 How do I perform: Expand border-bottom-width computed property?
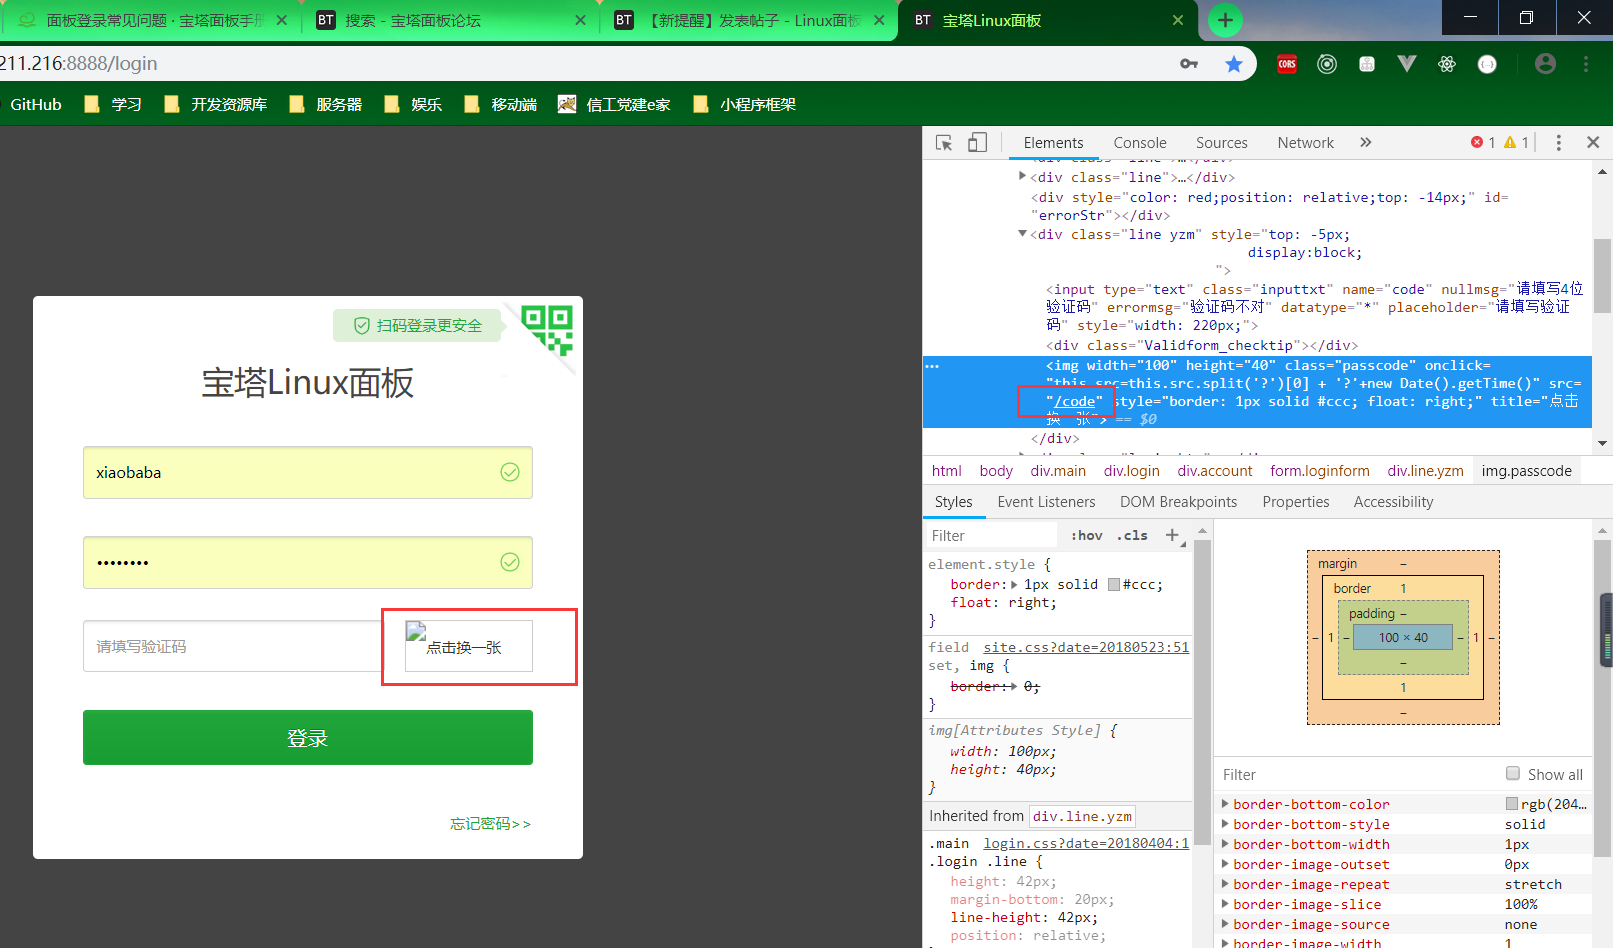pyautogui.click(x=1225, y=843)
